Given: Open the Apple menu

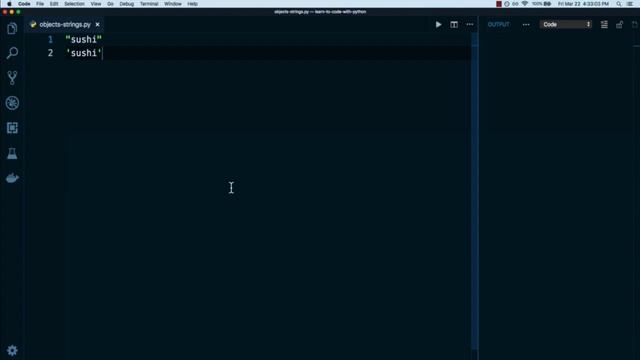Looking at the screenshot, I should [x=9, y=4].
